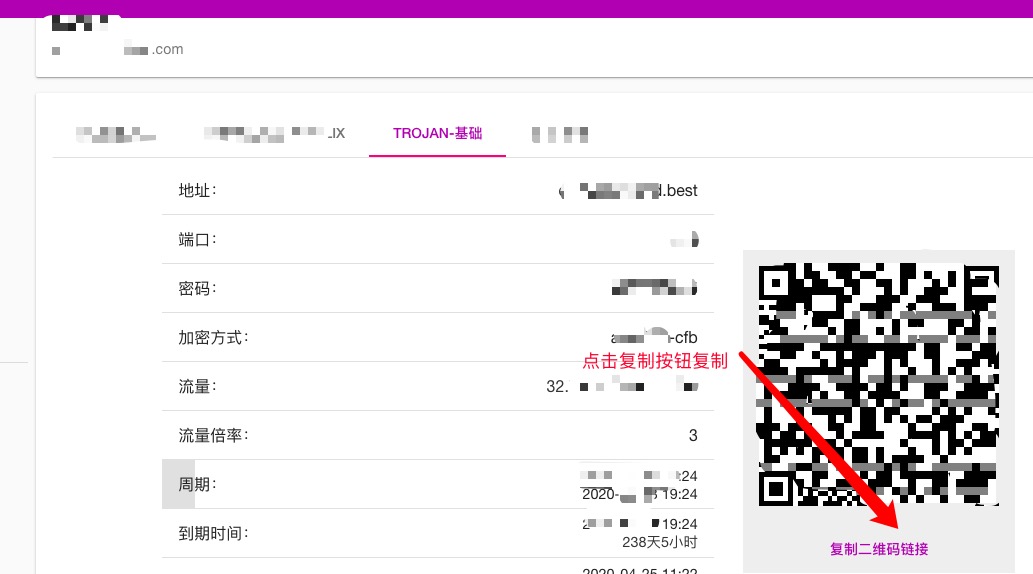Click the 加密方式 row label
This screenshot has width=1033, height=574.
coord(212,338)
